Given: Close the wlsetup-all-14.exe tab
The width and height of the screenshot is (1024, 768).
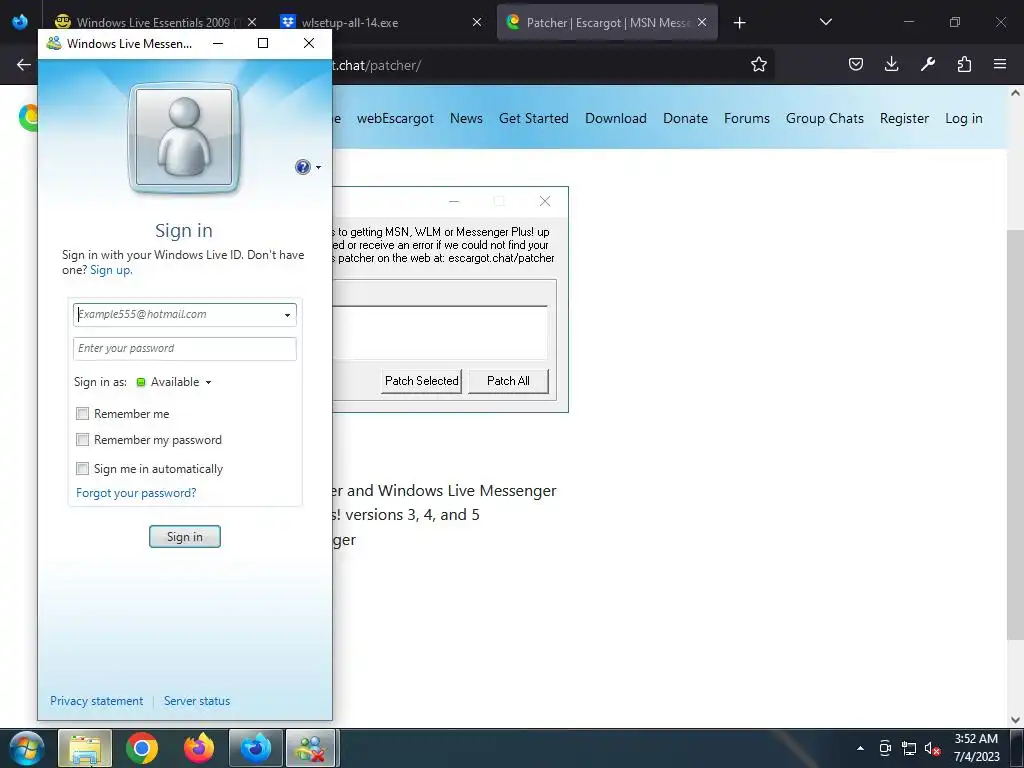Looking at the screenshot, I should [477, 22].
